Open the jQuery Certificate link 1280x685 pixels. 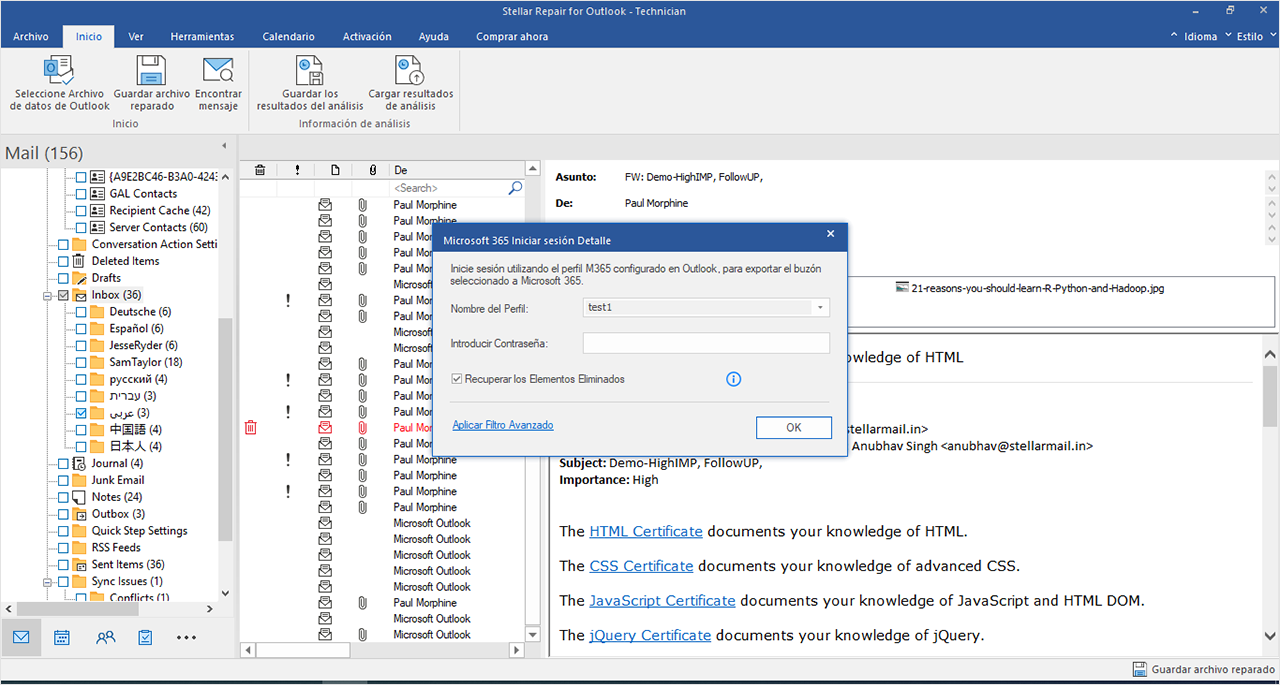pyautogui.click(x=650, y=634)
